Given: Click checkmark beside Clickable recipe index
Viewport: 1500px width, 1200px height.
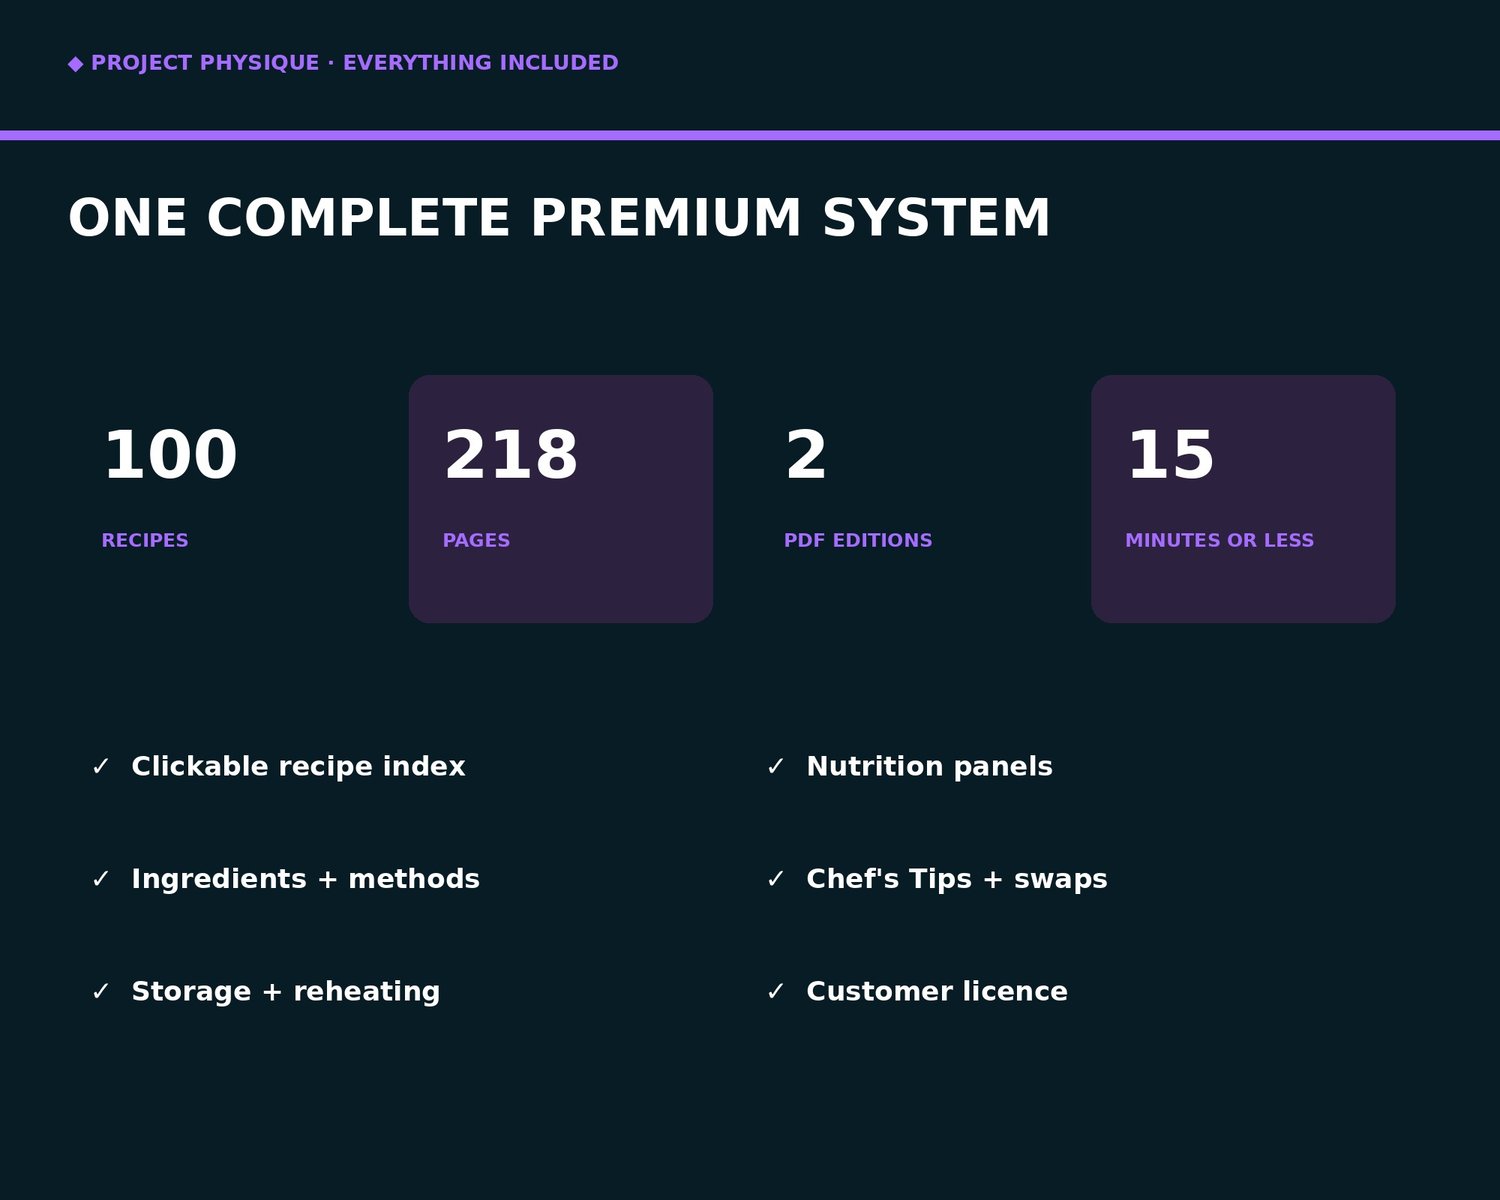Looking at the screenshot, I should pos(100,767).
